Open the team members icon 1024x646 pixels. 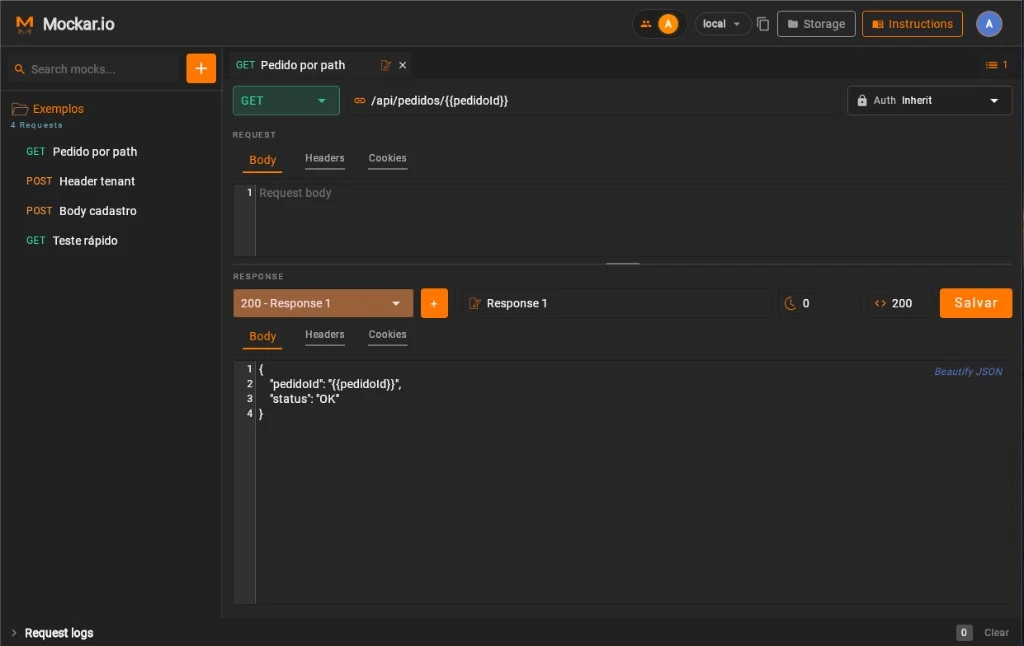[646, 24]
